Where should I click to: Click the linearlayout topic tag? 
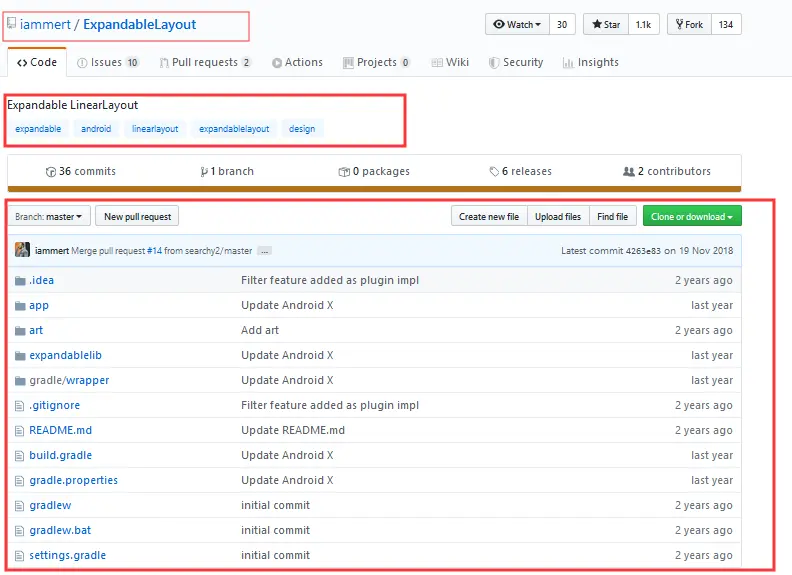click(155, 129)
